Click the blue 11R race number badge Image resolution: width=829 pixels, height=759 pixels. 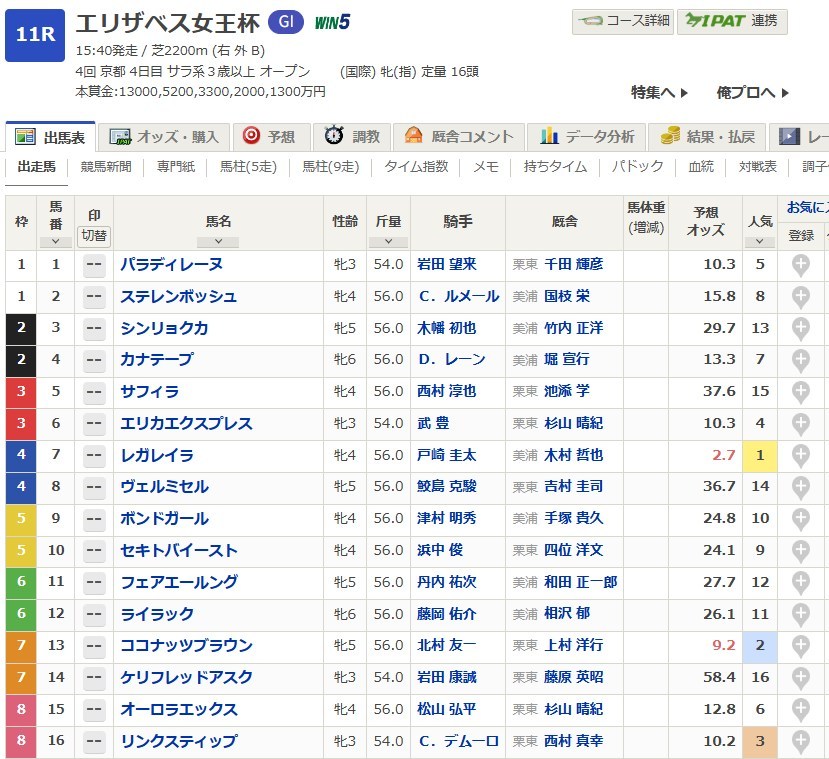click(35, 35)
